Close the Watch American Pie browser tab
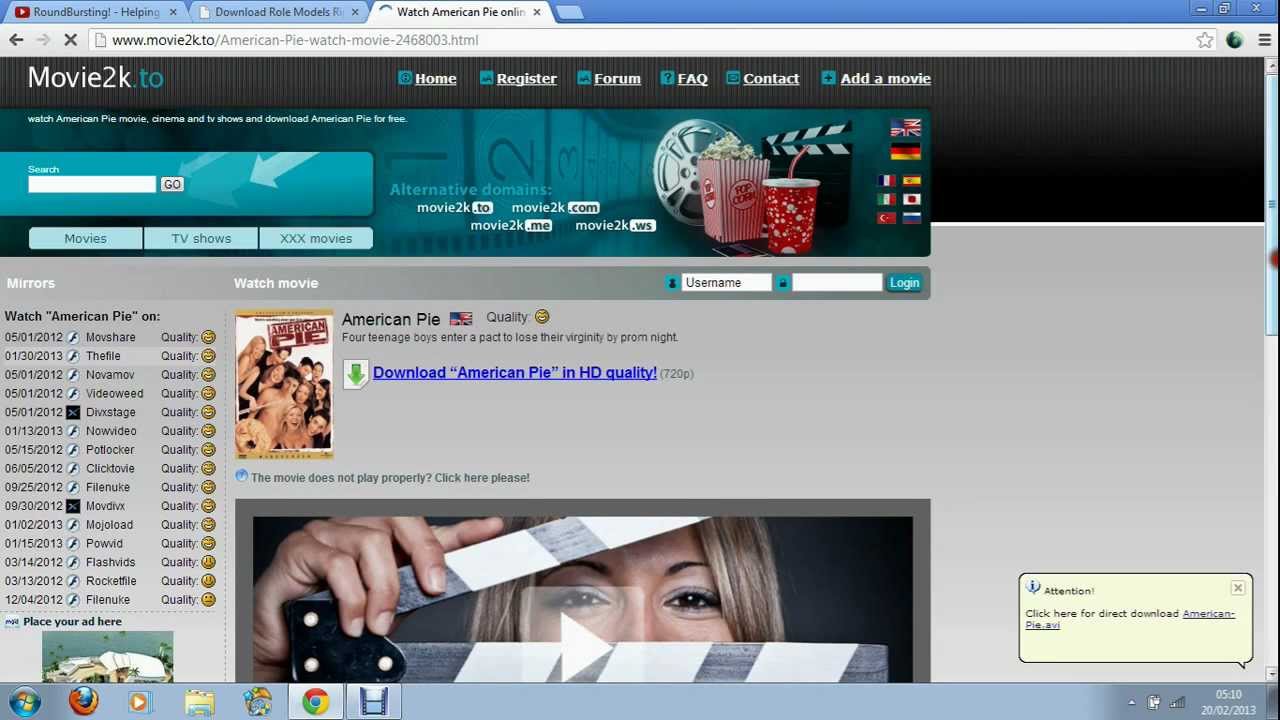 point(537,12)
